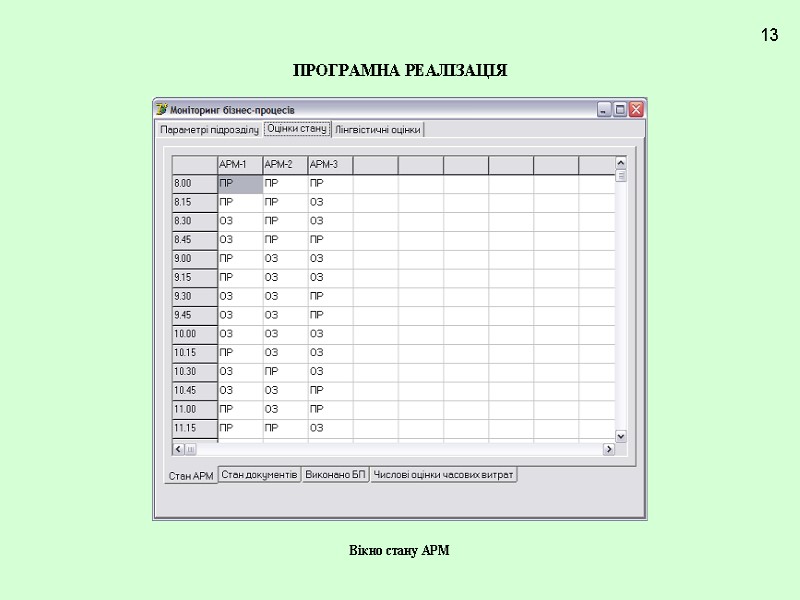The image size is (800, 600).
Task: Click the vertical scrollbar thumb
Action: point(621,176)
